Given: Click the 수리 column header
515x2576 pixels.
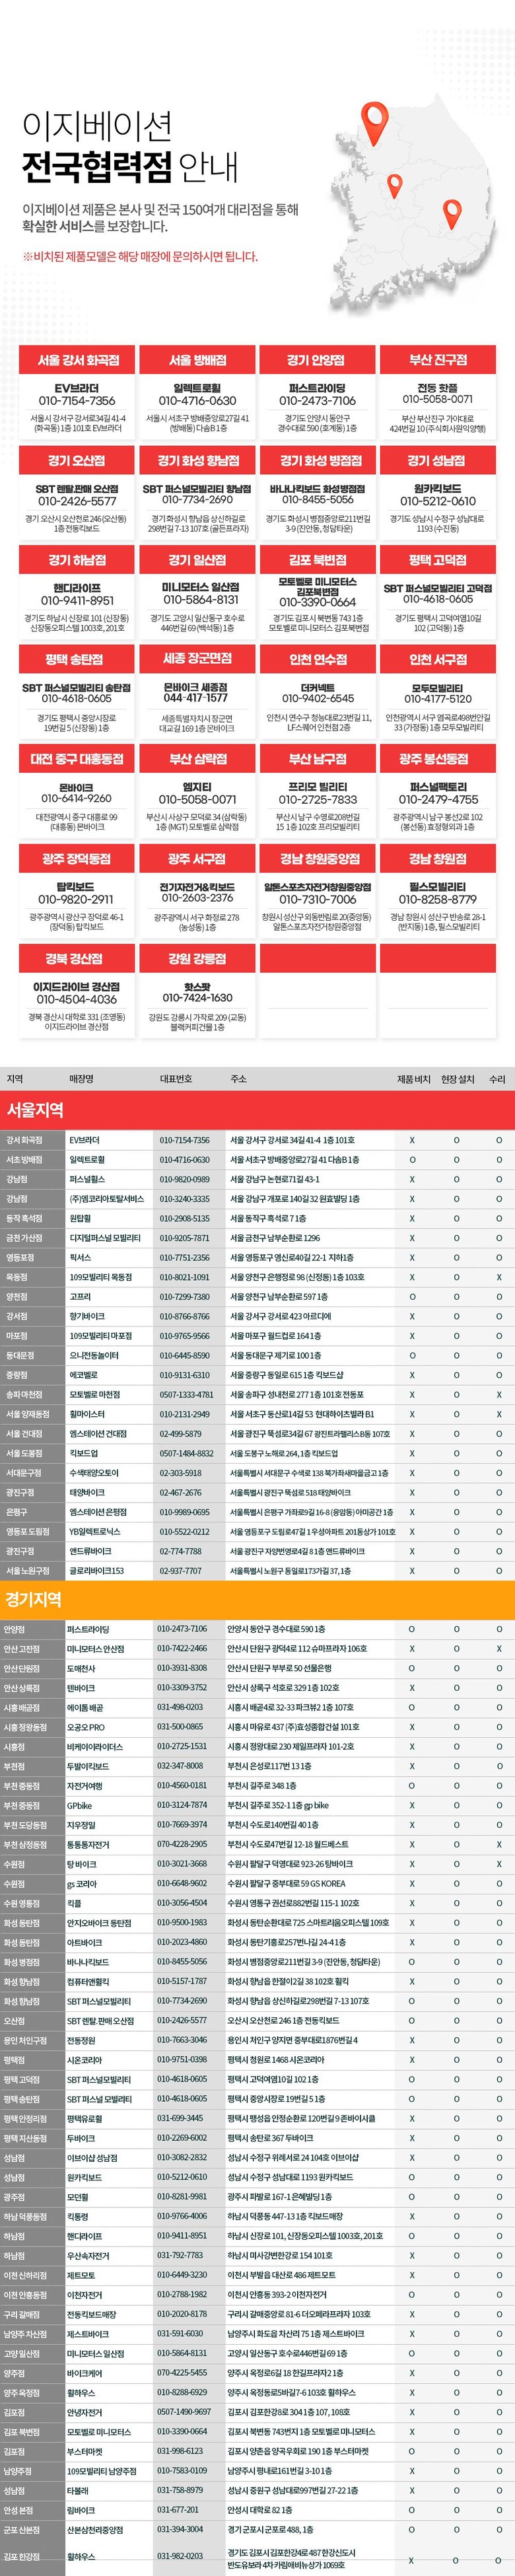Looking at the screenshot, I should 497,1079.
